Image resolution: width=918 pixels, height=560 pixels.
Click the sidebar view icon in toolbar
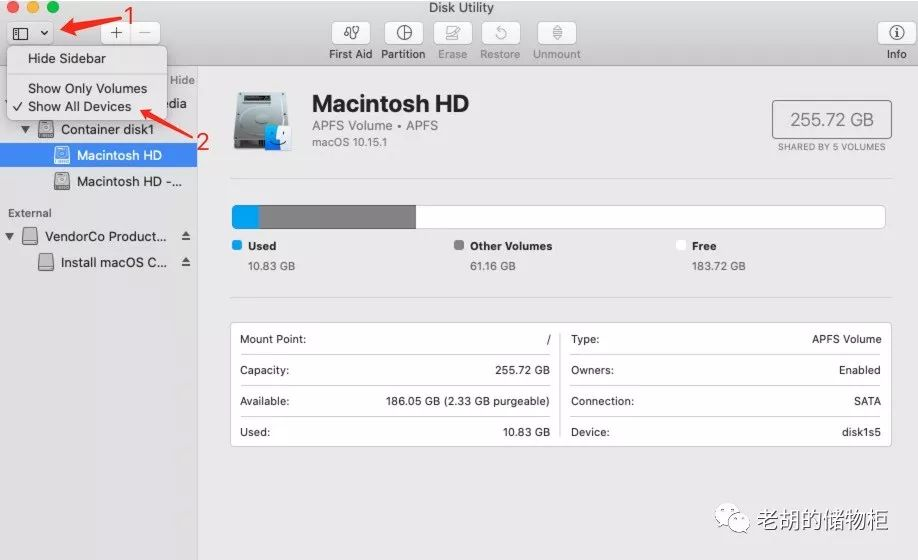20,33
